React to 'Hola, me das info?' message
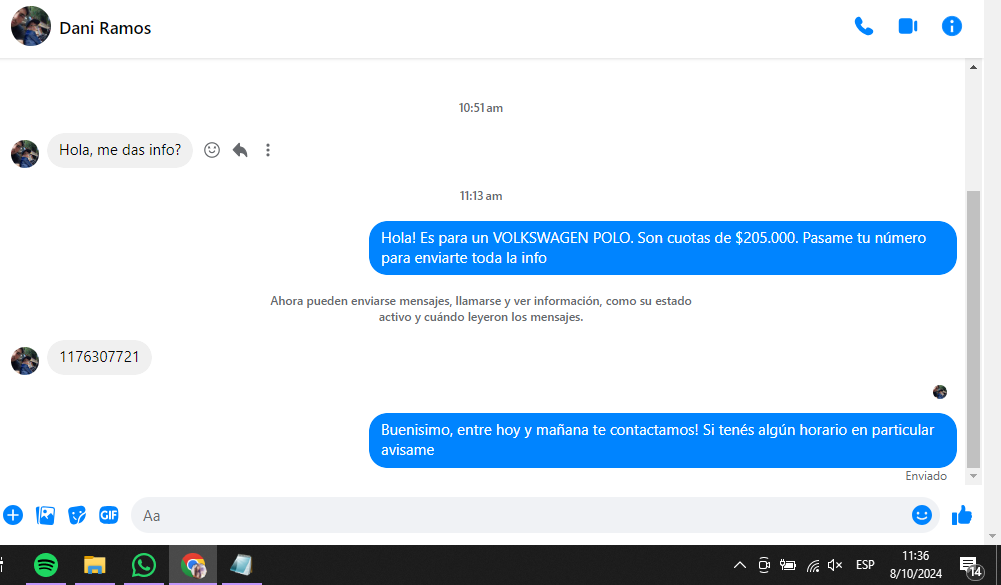 click(x=212, y=150)
